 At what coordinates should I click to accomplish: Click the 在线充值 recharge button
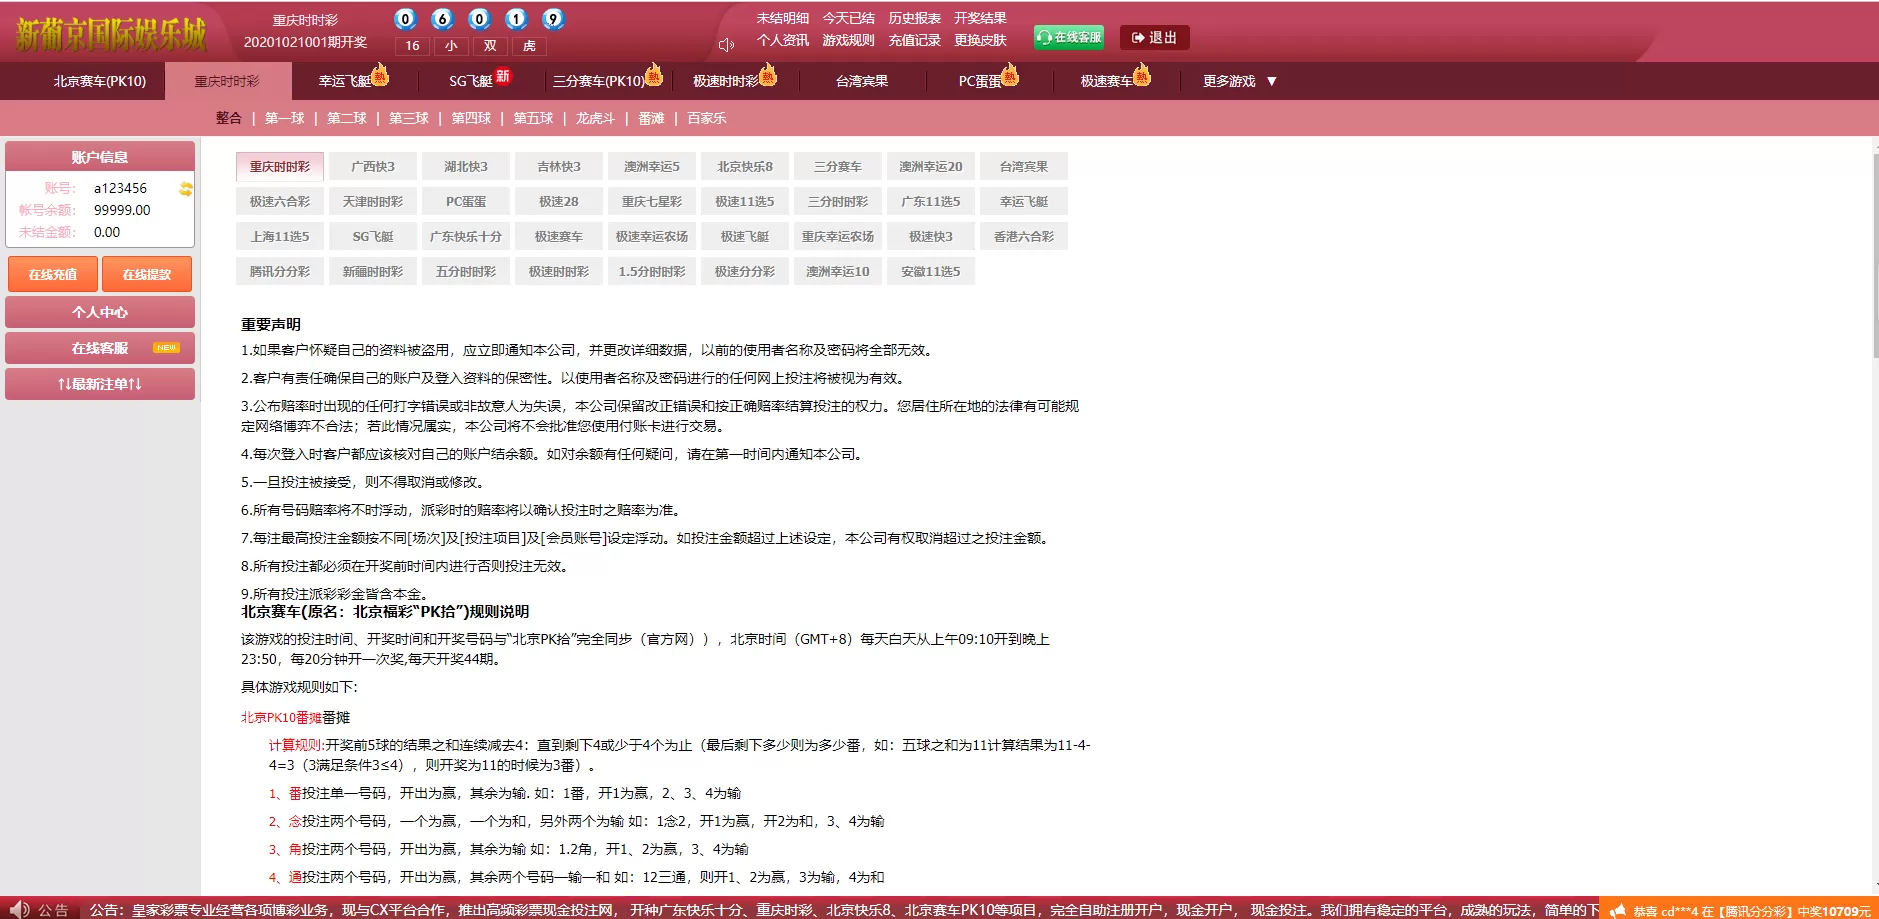tap(52, 273)
